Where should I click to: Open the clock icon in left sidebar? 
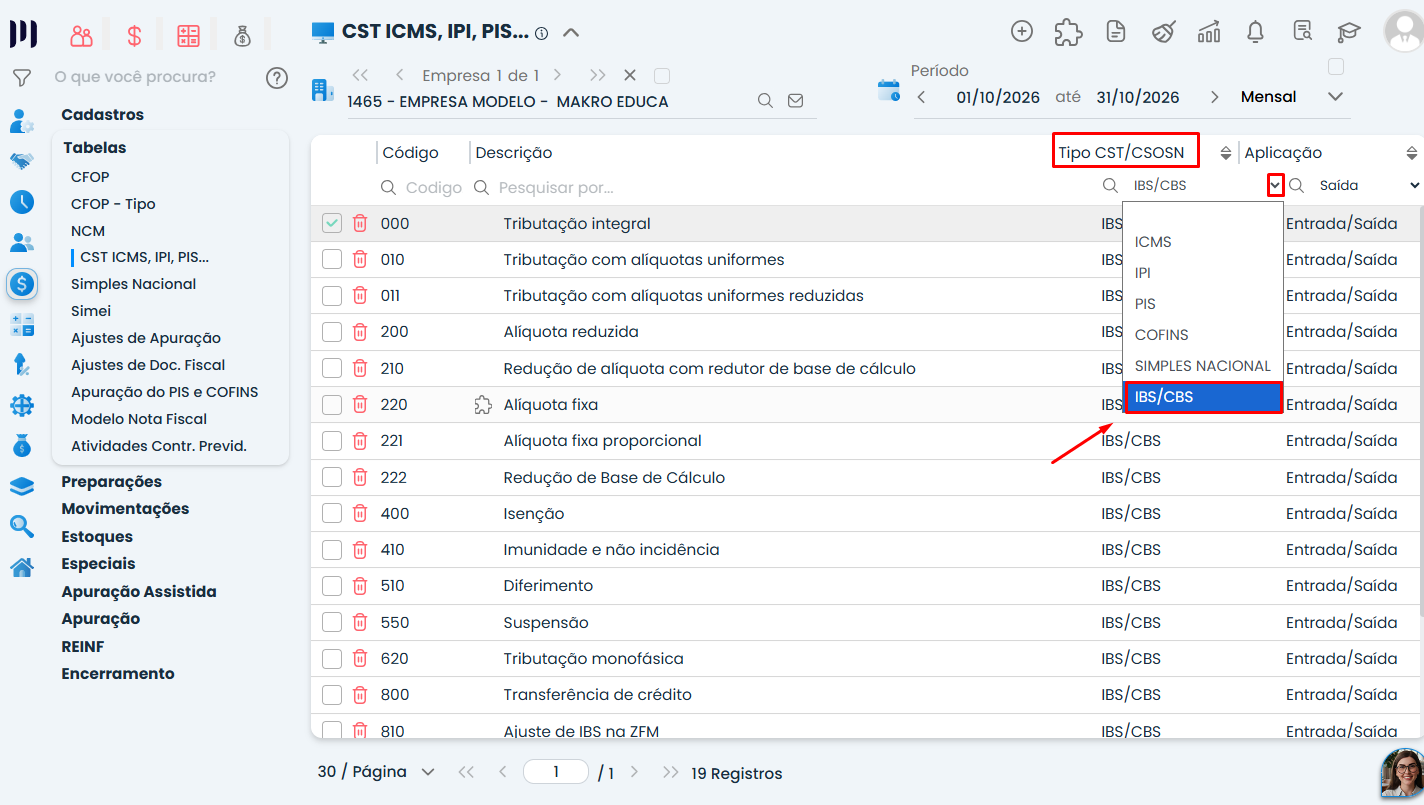click(x=22, y=202)
